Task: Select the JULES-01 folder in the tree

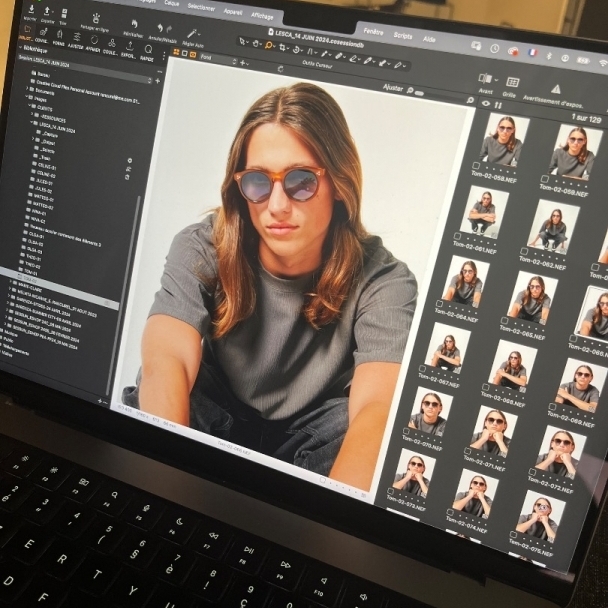Action: click(41, 184)
